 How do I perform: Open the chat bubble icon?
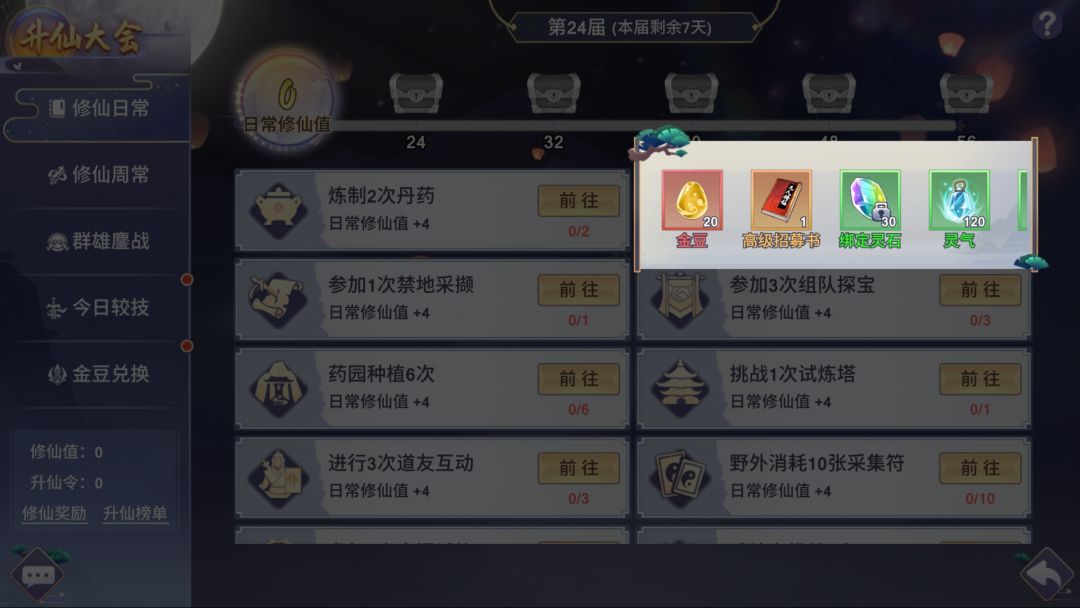pyautogui.click(x=38, y=575)
